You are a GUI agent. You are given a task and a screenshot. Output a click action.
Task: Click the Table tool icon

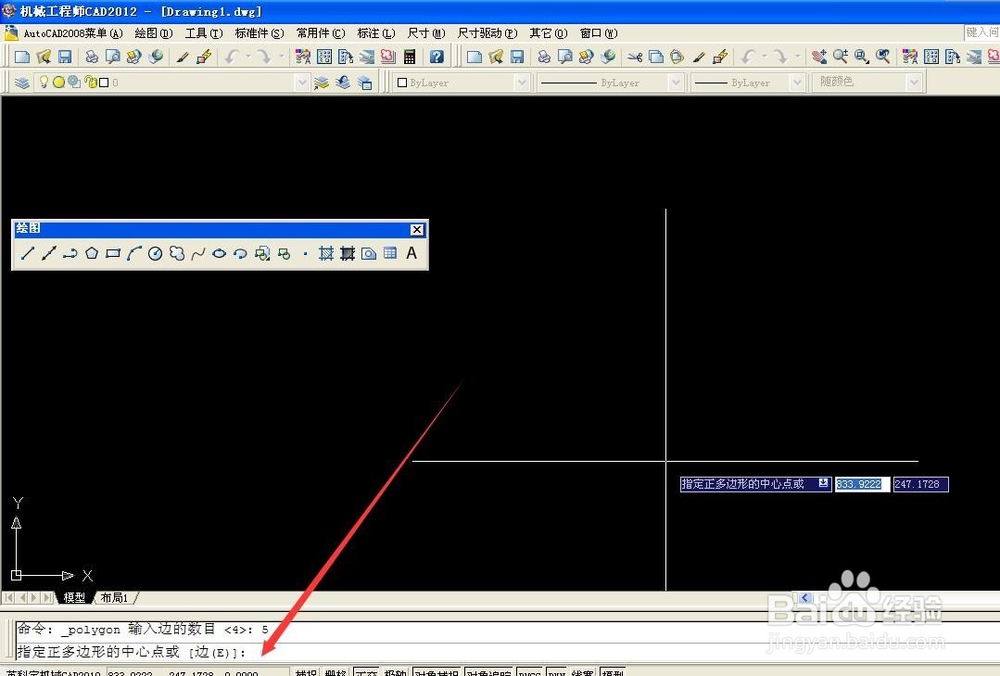coord(390,253)
